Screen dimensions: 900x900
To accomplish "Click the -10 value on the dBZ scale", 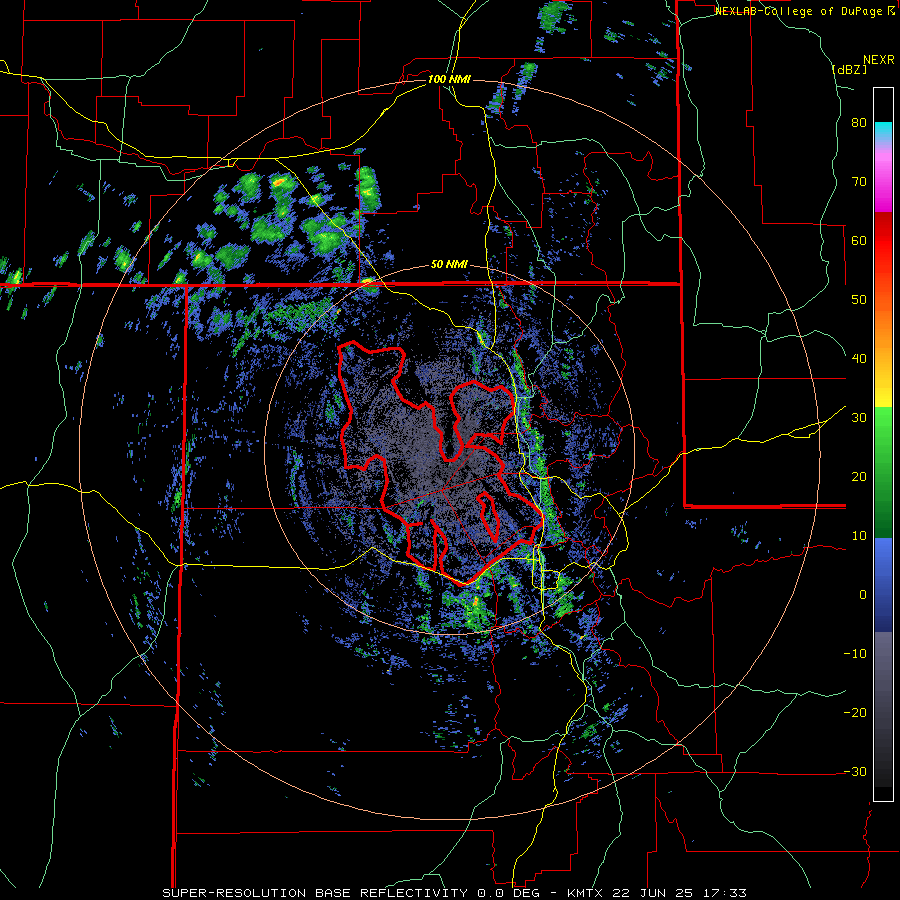I will tap(855, 653).
